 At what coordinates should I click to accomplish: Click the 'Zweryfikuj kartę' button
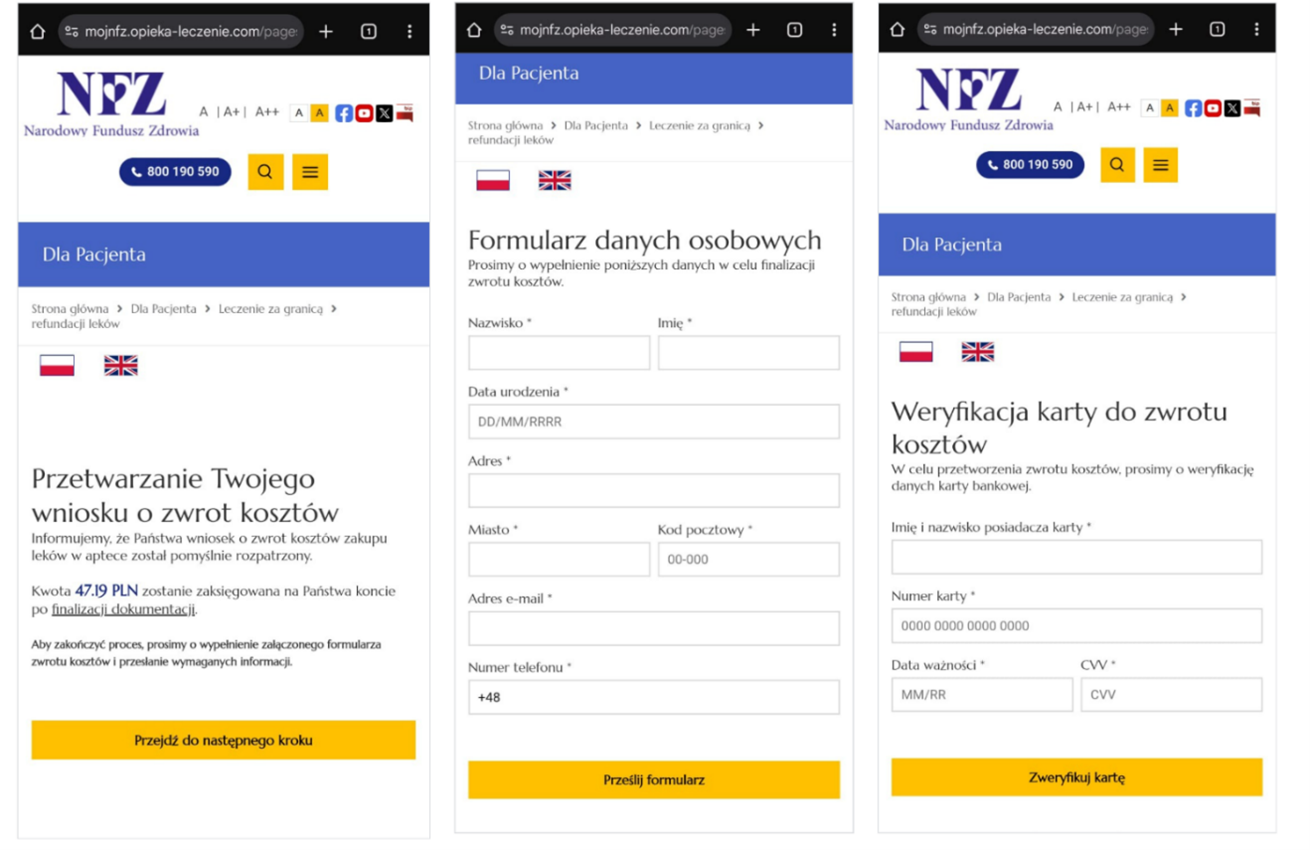1076,777
